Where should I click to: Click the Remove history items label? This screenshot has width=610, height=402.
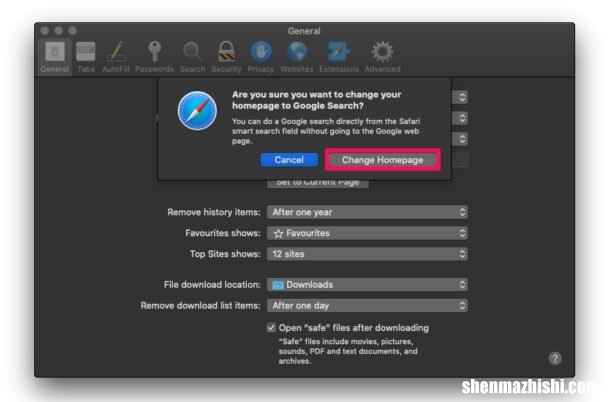coord(214,212)
